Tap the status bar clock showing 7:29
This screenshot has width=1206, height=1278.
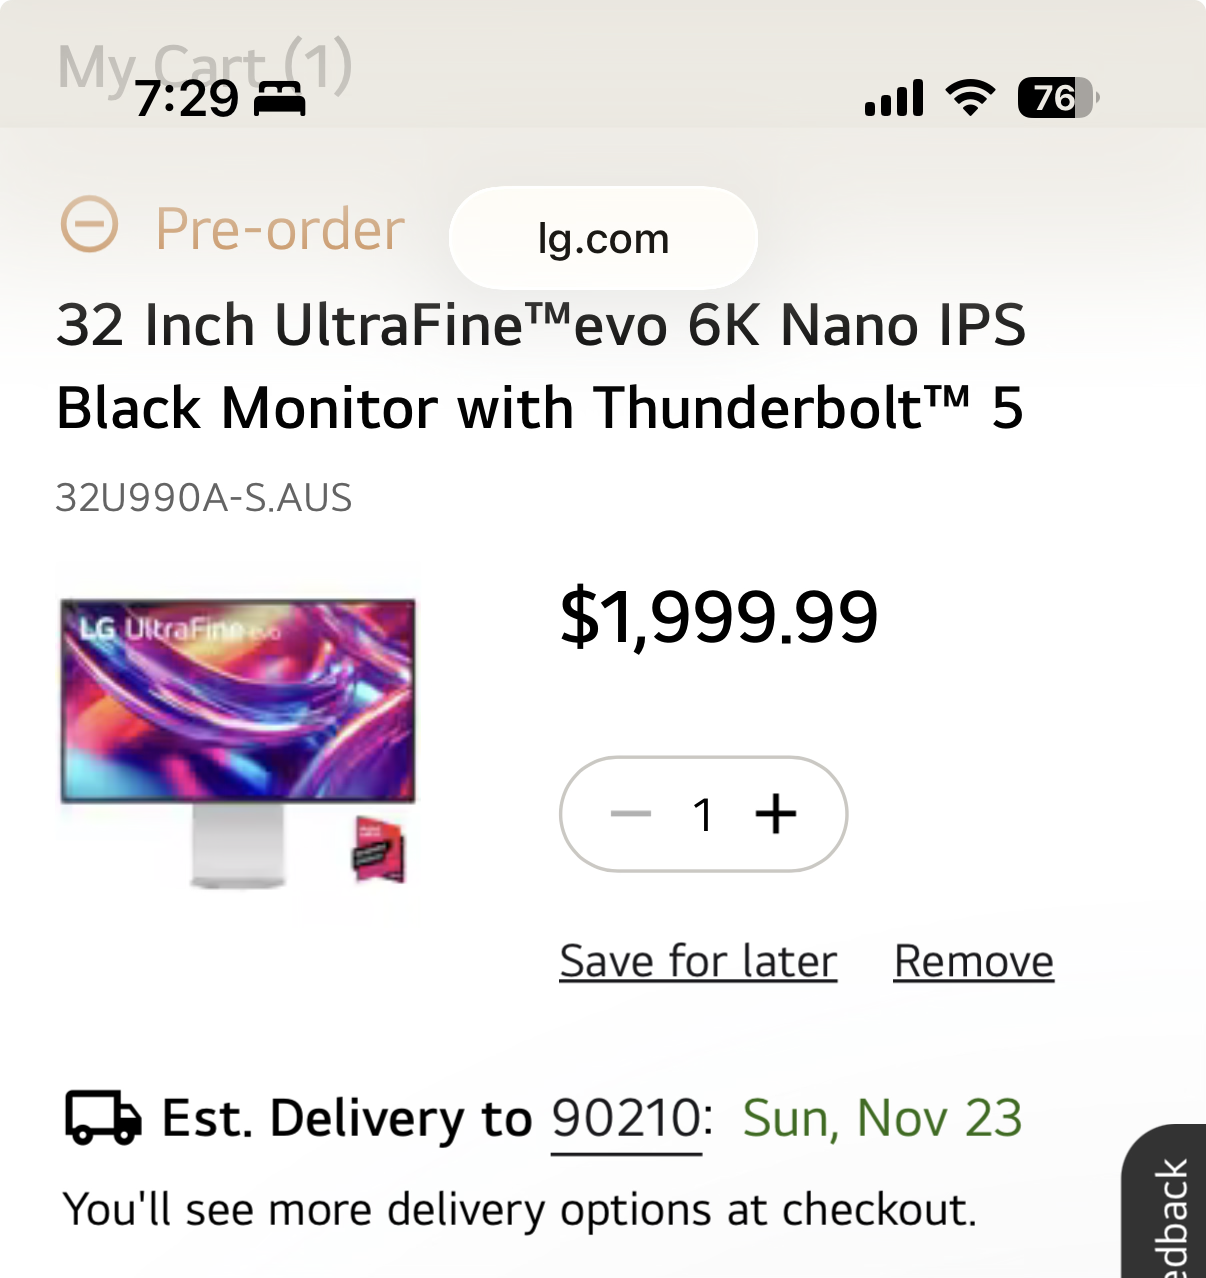(187, 99)
